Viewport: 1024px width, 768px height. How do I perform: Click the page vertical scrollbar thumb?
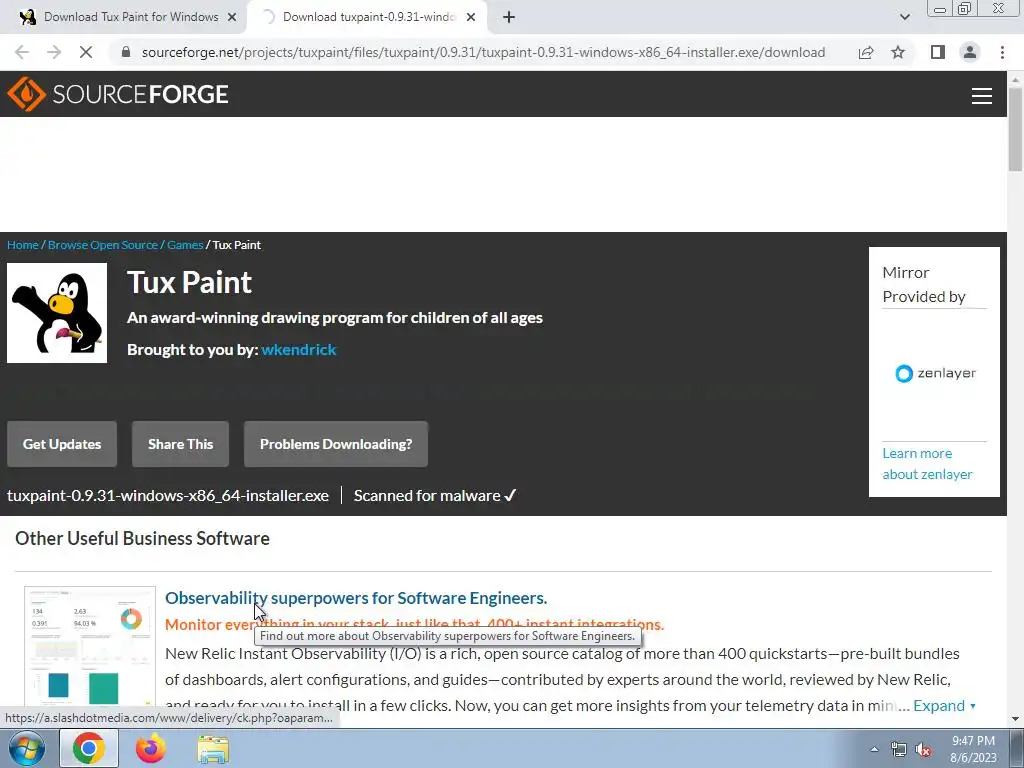(x=1016, y=129)
